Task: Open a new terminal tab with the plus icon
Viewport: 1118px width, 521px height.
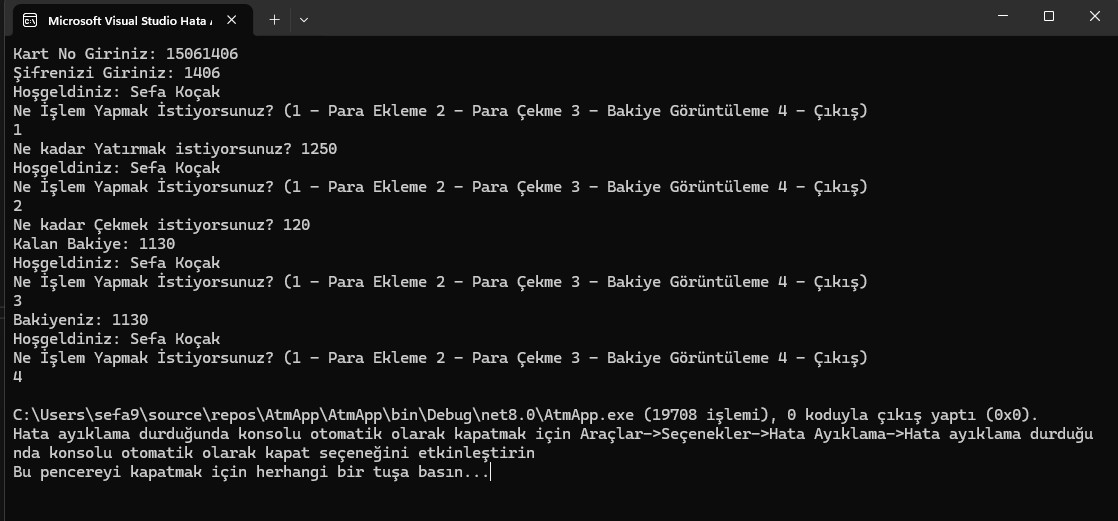Action: 274,19
